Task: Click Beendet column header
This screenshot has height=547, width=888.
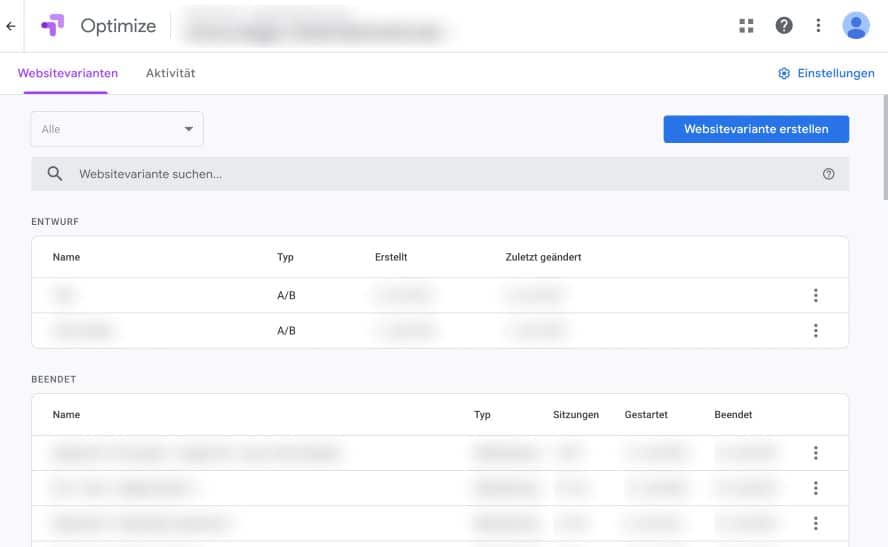Action: [733, 414]
